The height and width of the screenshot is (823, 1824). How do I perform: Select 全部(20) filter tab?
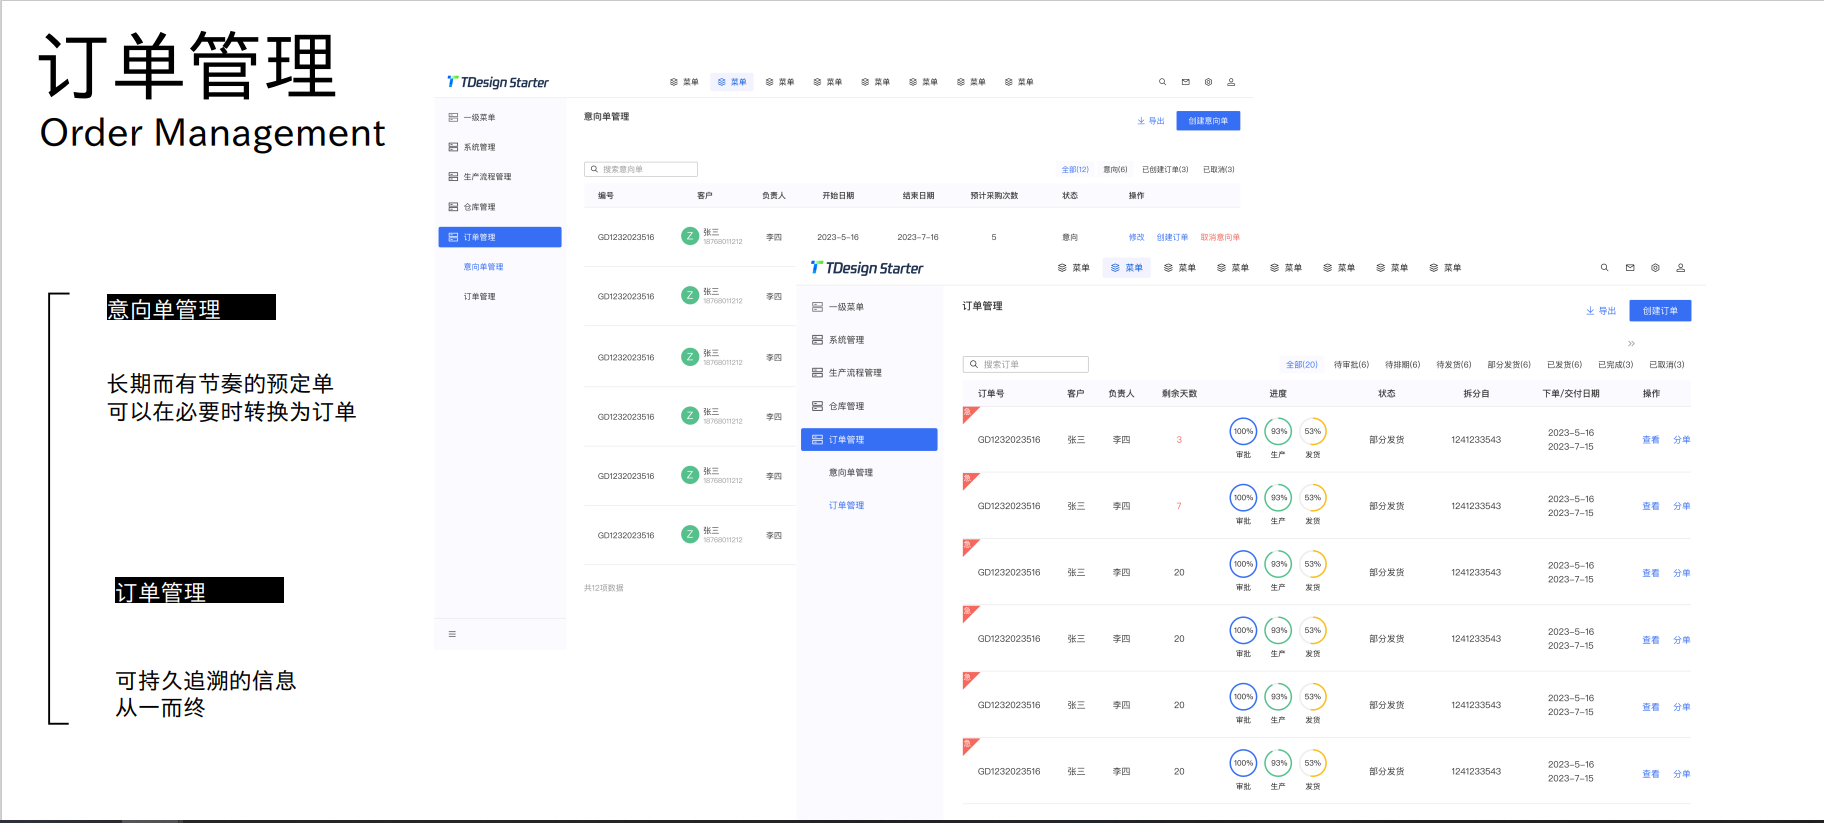[x=1302, y=365]
